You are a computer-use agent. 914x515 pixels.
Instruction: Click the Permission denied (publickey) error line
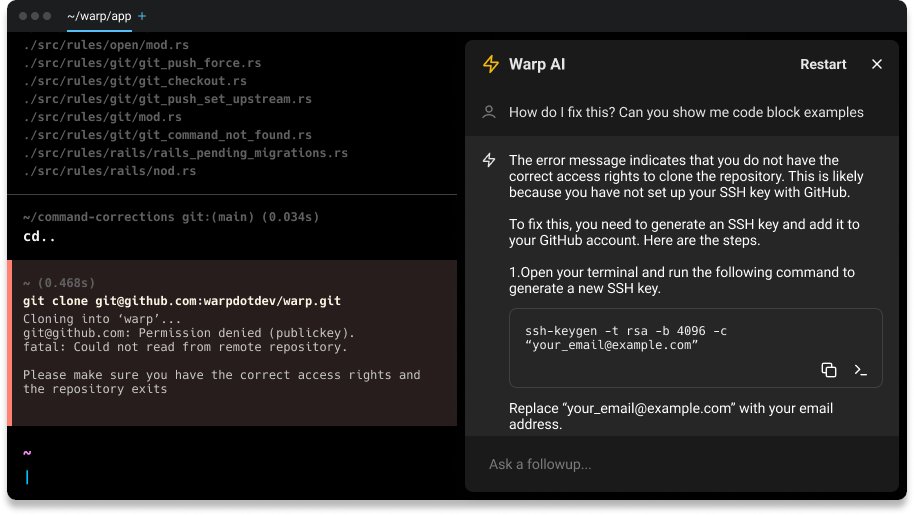[189, 333]
